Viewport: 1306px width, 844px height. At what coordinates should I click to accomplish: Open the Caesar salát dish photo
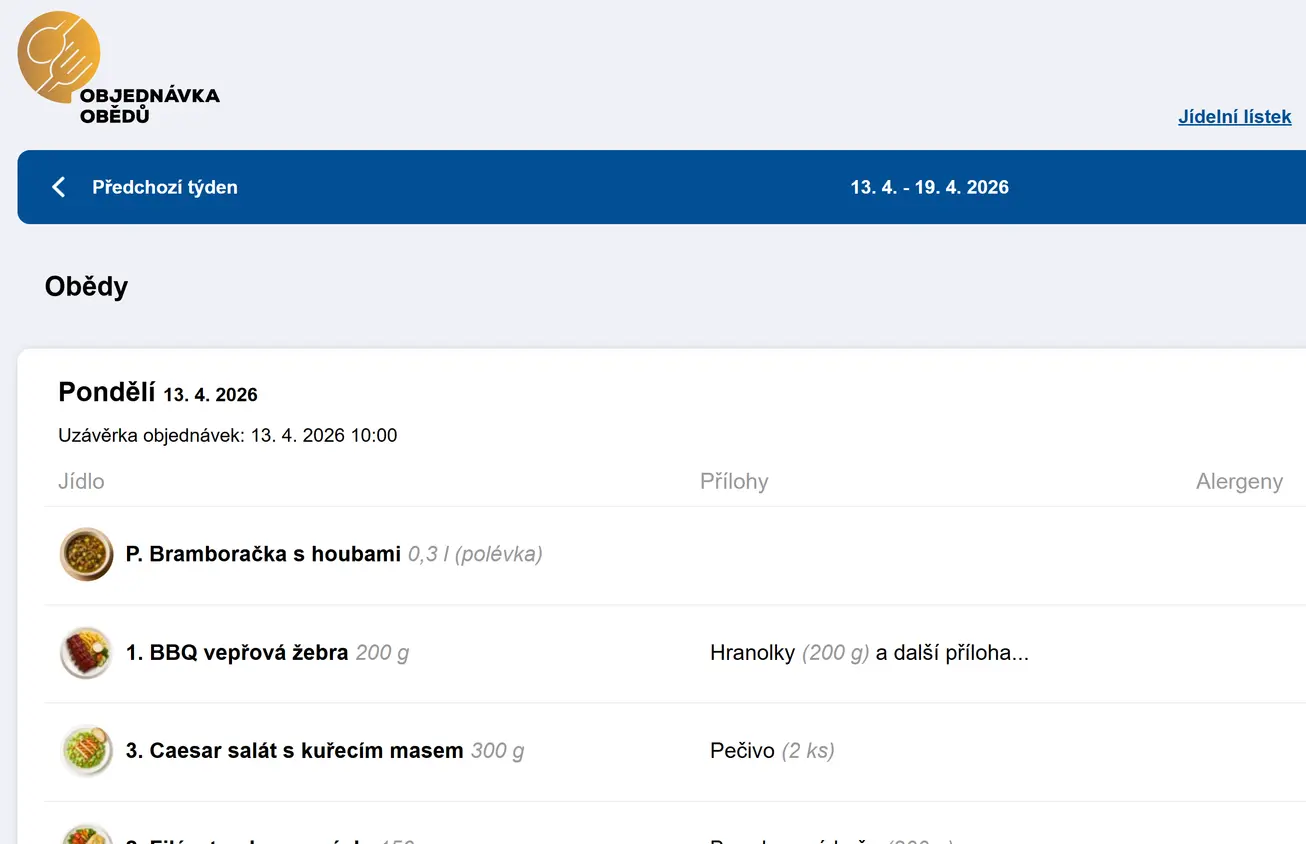[x=86, y=751]
